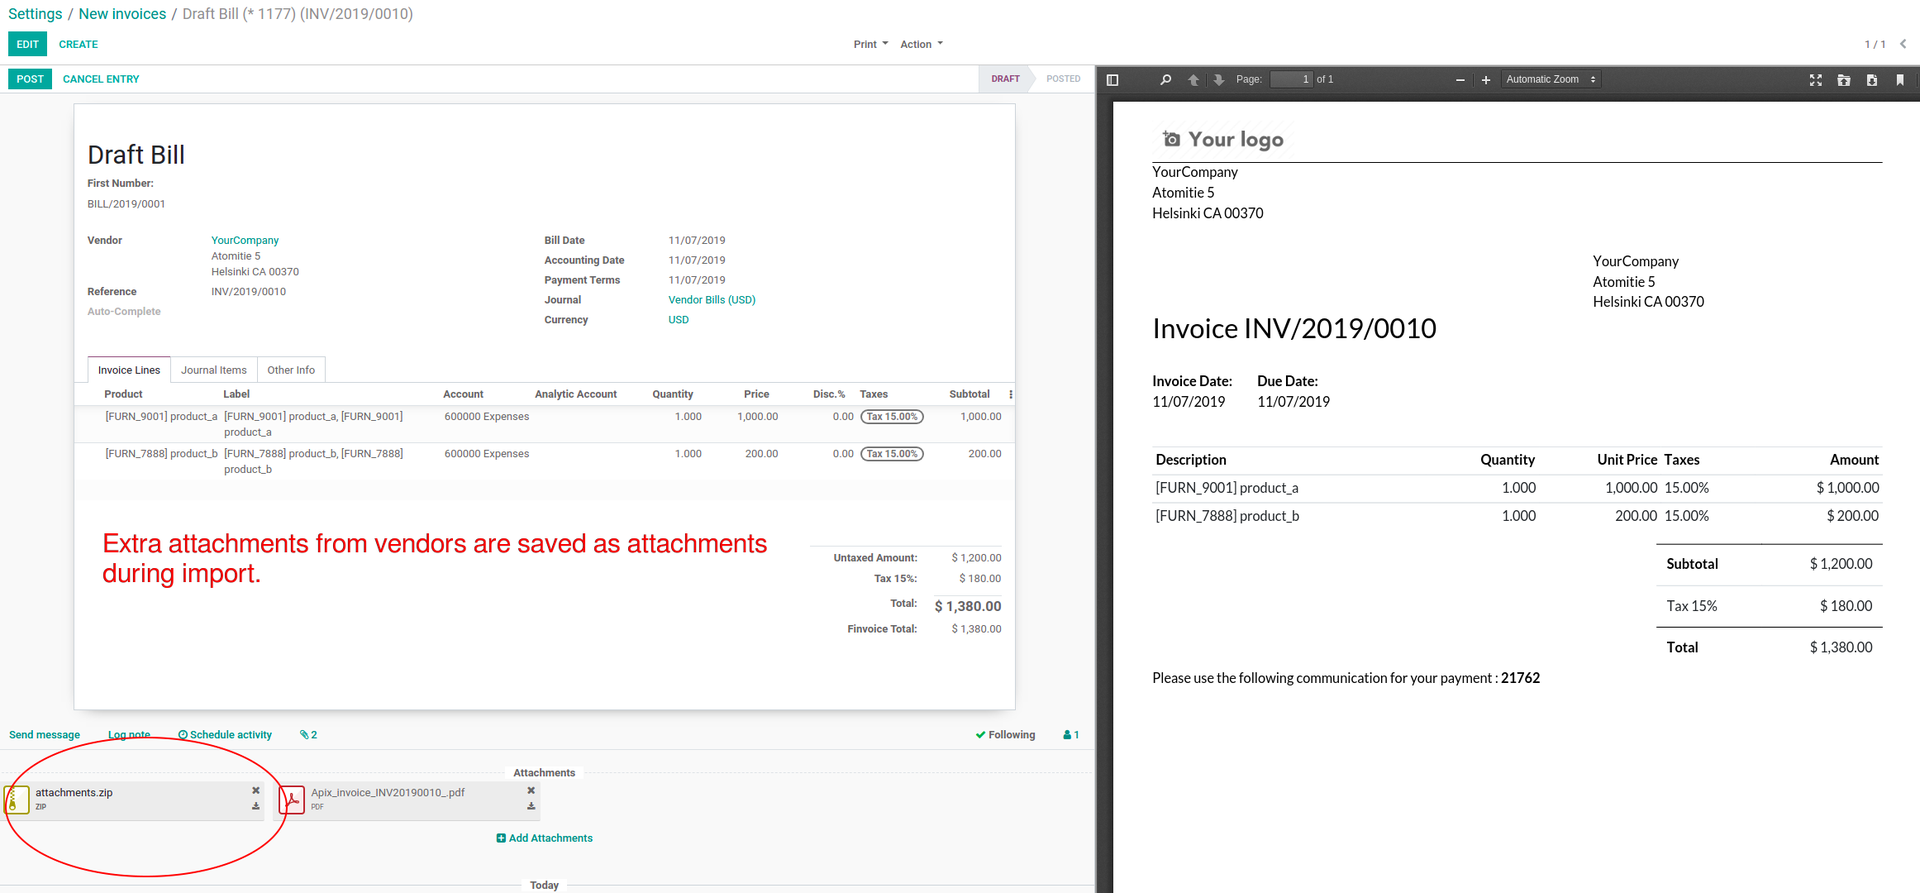Click the POSTED status stage
The image size is (1920, 893).
click(1063, 79)
